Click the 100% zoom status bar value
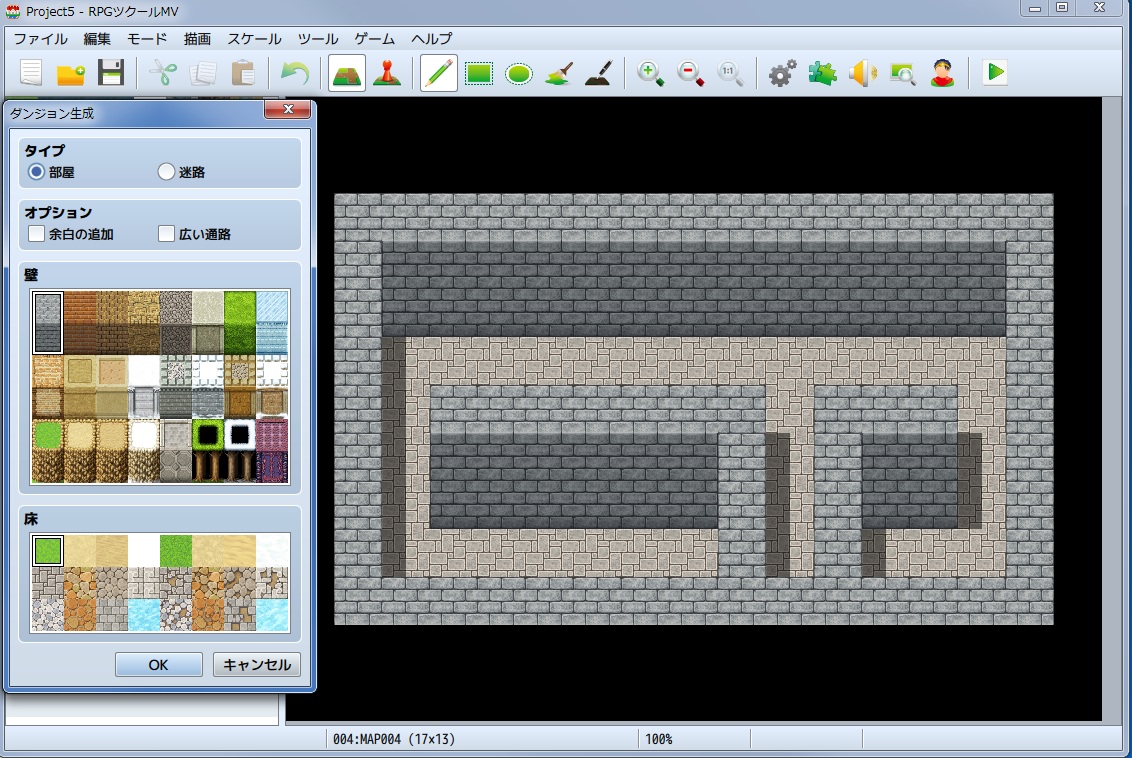 tap(658, 739)
